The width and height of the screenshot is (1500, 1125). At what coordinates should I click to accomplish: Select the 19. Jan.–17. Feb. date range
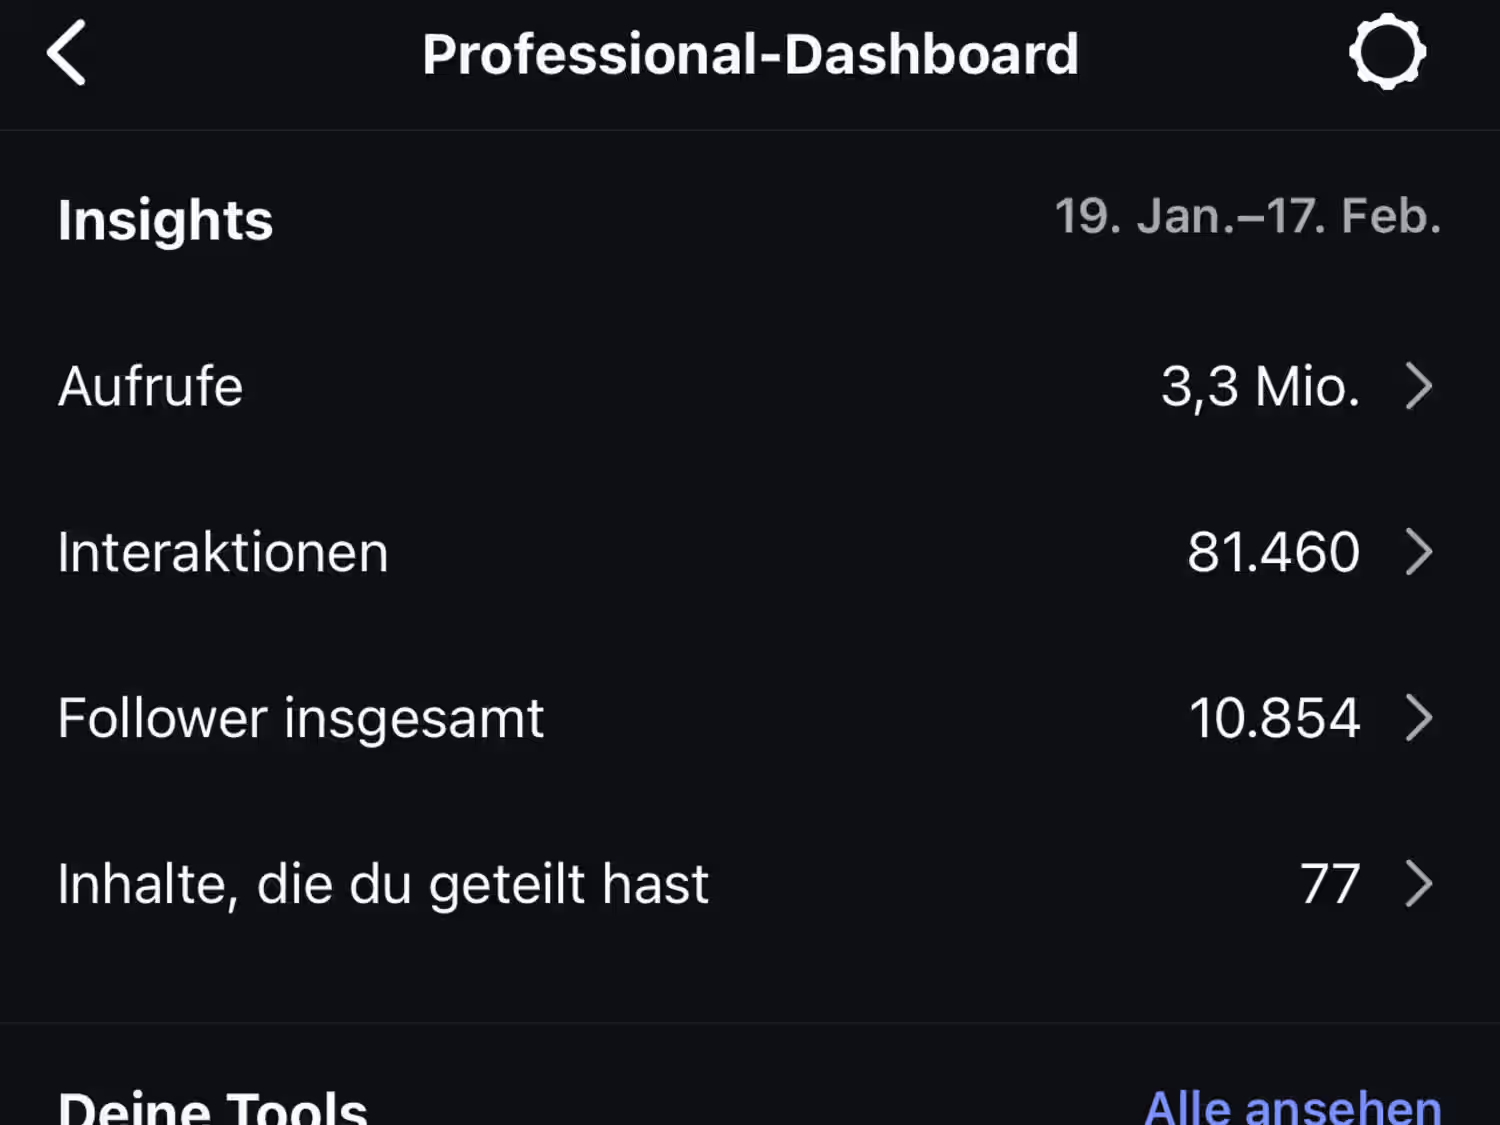[1247, 216]
